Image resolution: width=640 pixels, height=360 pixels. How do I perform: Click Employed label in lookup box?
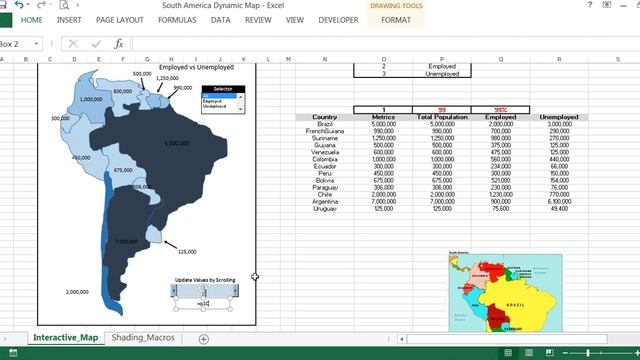click(442, 66)
